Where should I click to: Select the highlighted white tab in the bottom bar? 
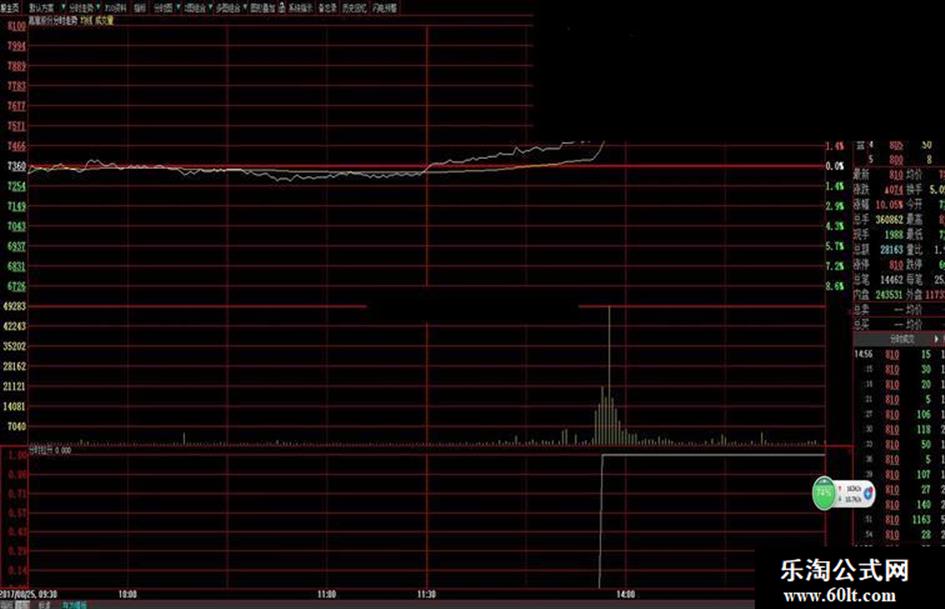coord(22,604)
